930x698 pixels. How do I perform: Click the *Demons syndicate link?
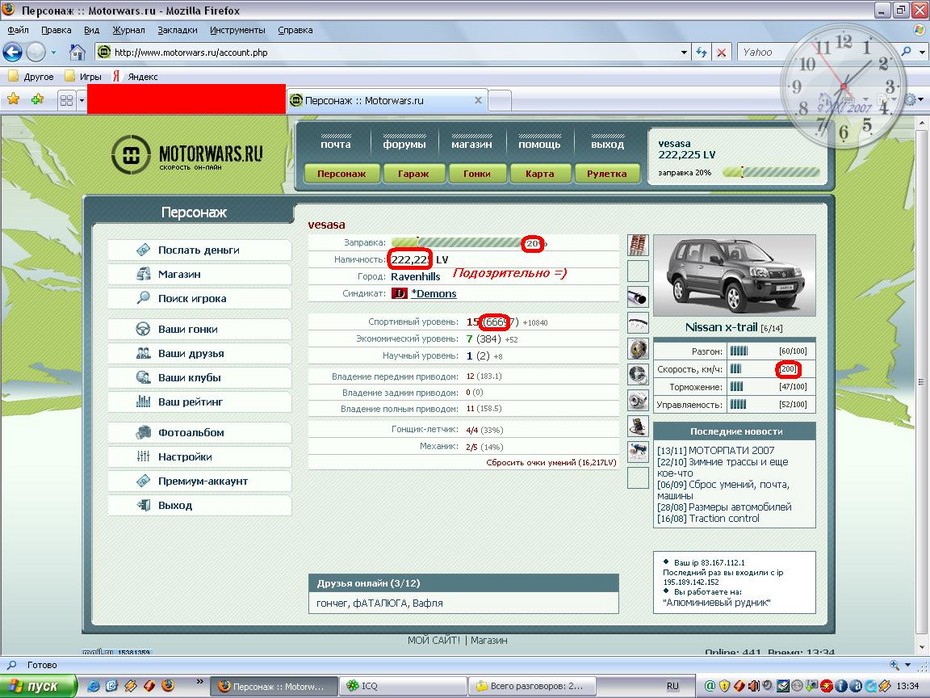pos(434,294)
